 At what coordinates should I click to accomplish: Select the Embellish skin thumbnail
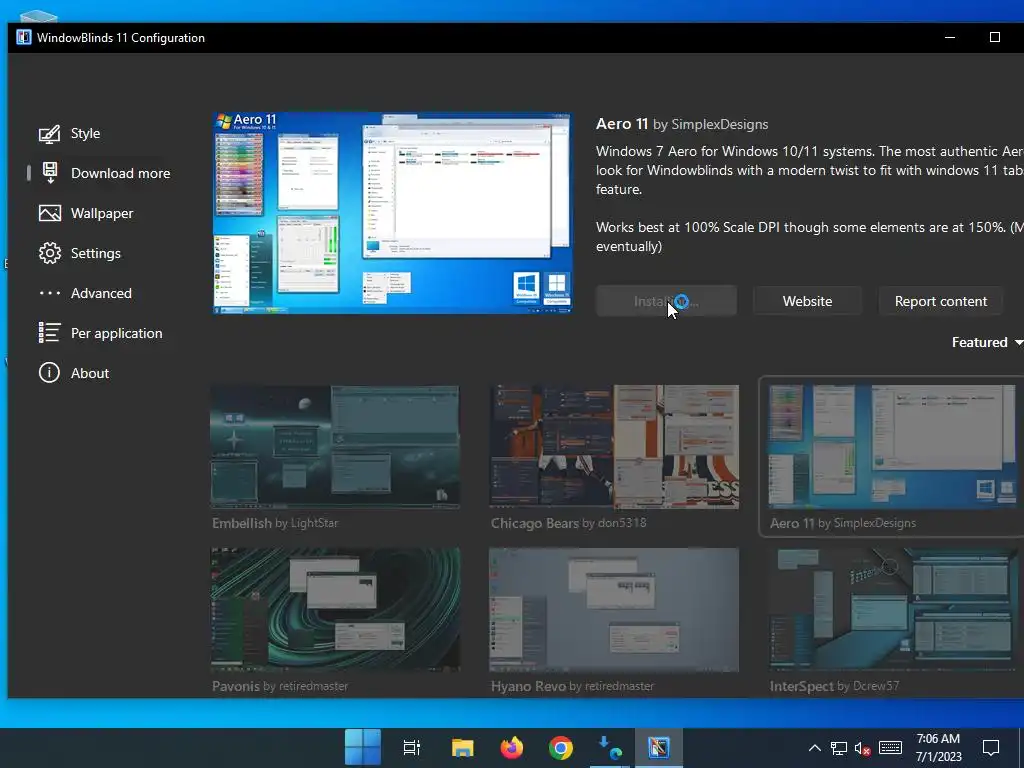point(335,447)
